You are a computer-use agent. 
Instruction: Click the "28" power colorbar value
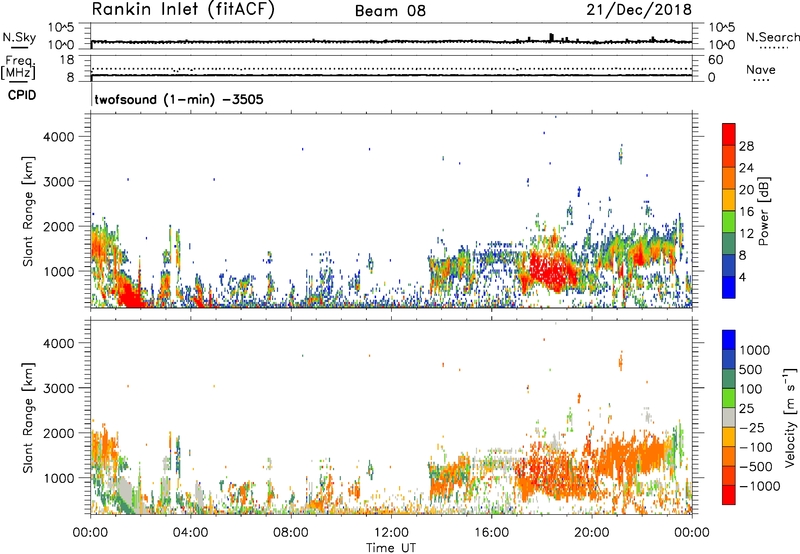pyautogui.click(x=746, y=146)
